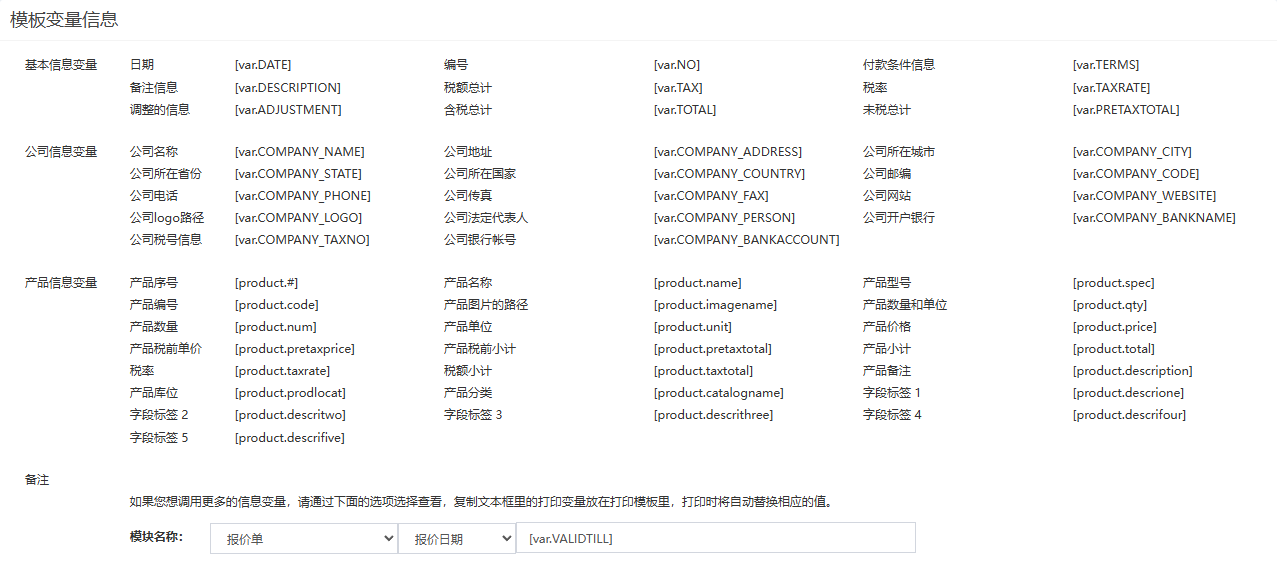This screenshot has height=574, width=1277.
Task: Select the [var.COMPANY_LOGO] variable text
Action: [299, 218]
